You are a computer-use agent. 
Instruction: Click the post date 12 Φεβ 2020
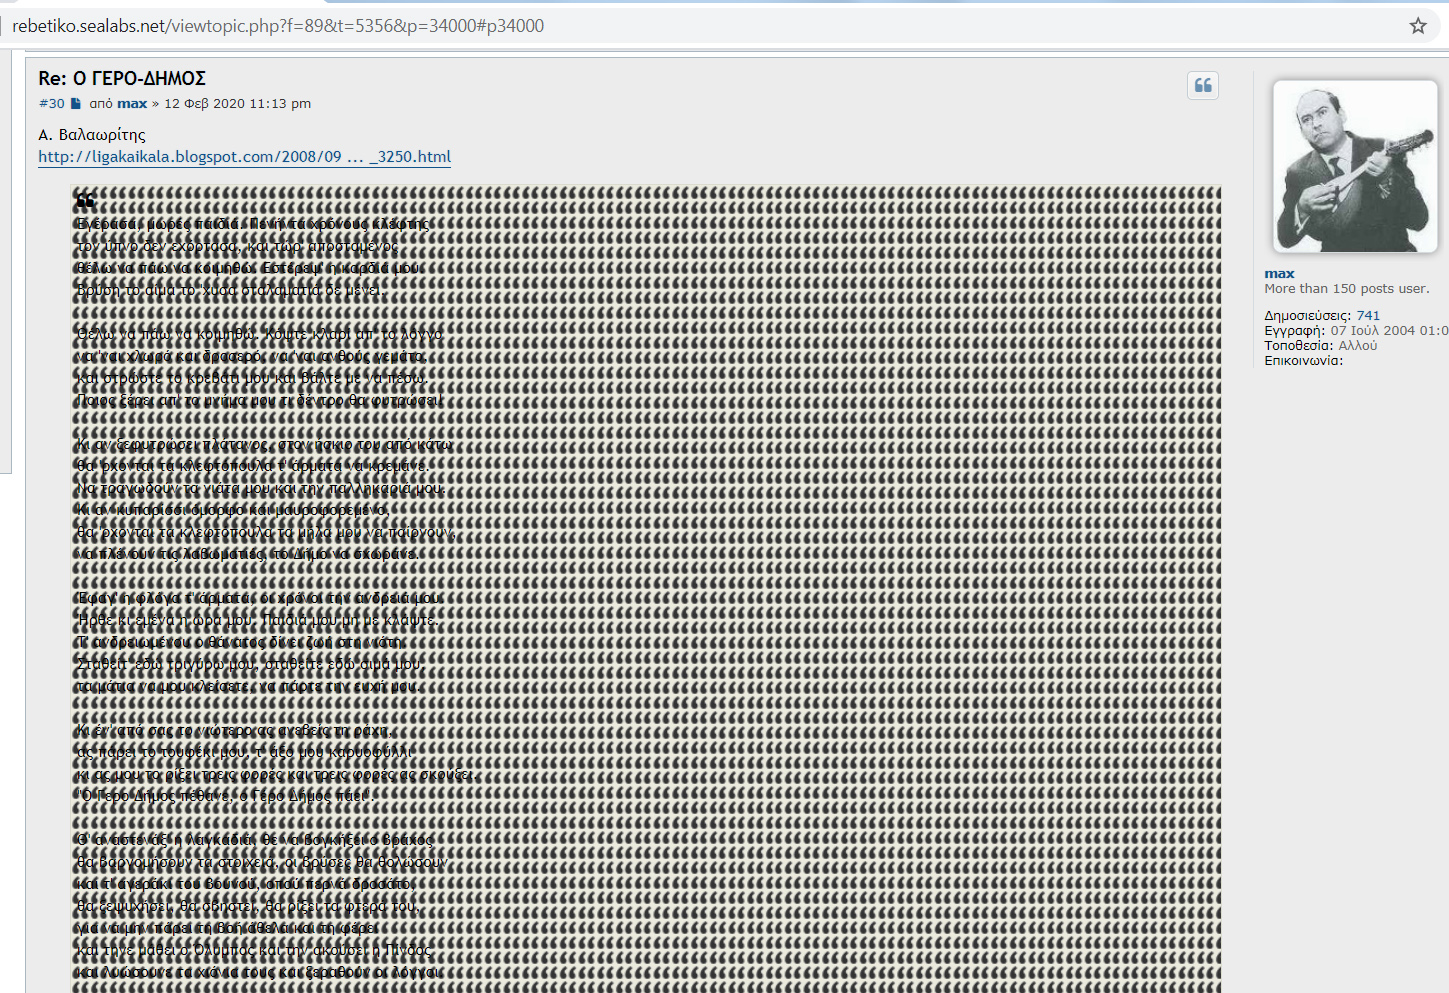(237, 104)
